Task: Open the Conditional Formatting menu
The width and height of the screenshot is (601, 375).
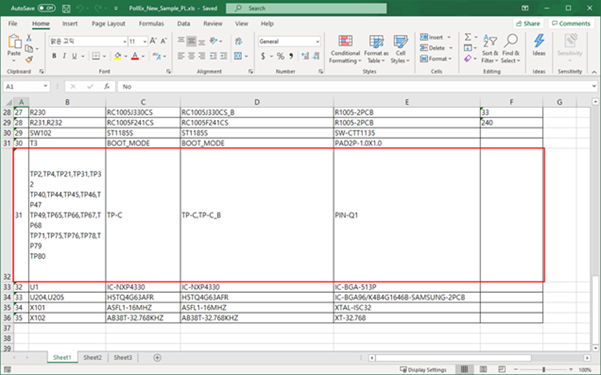Action: point(345,49)
